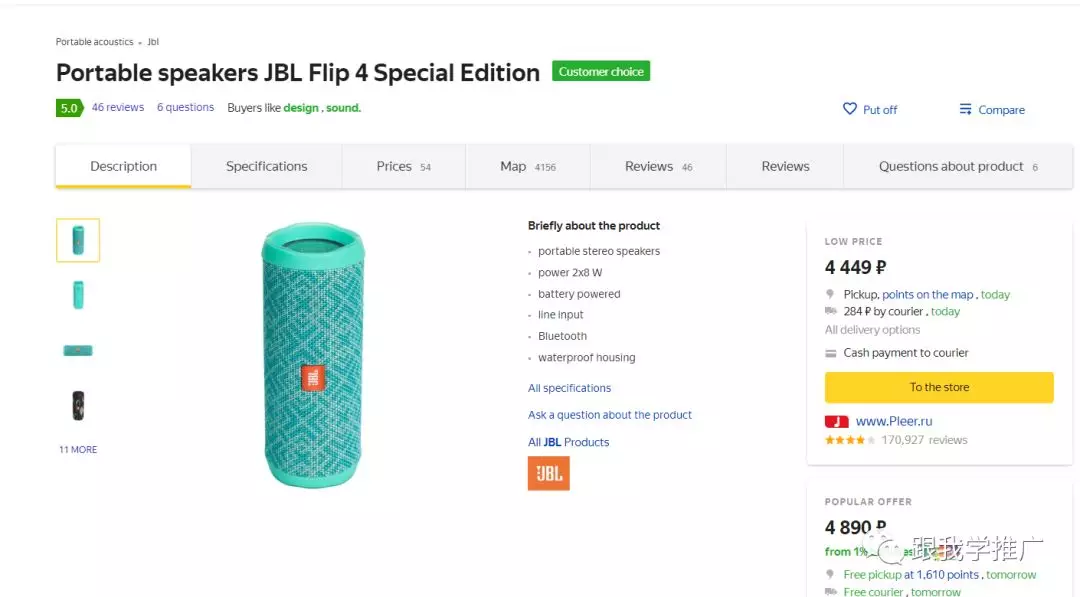Open the Prices tab

[403, 167]
